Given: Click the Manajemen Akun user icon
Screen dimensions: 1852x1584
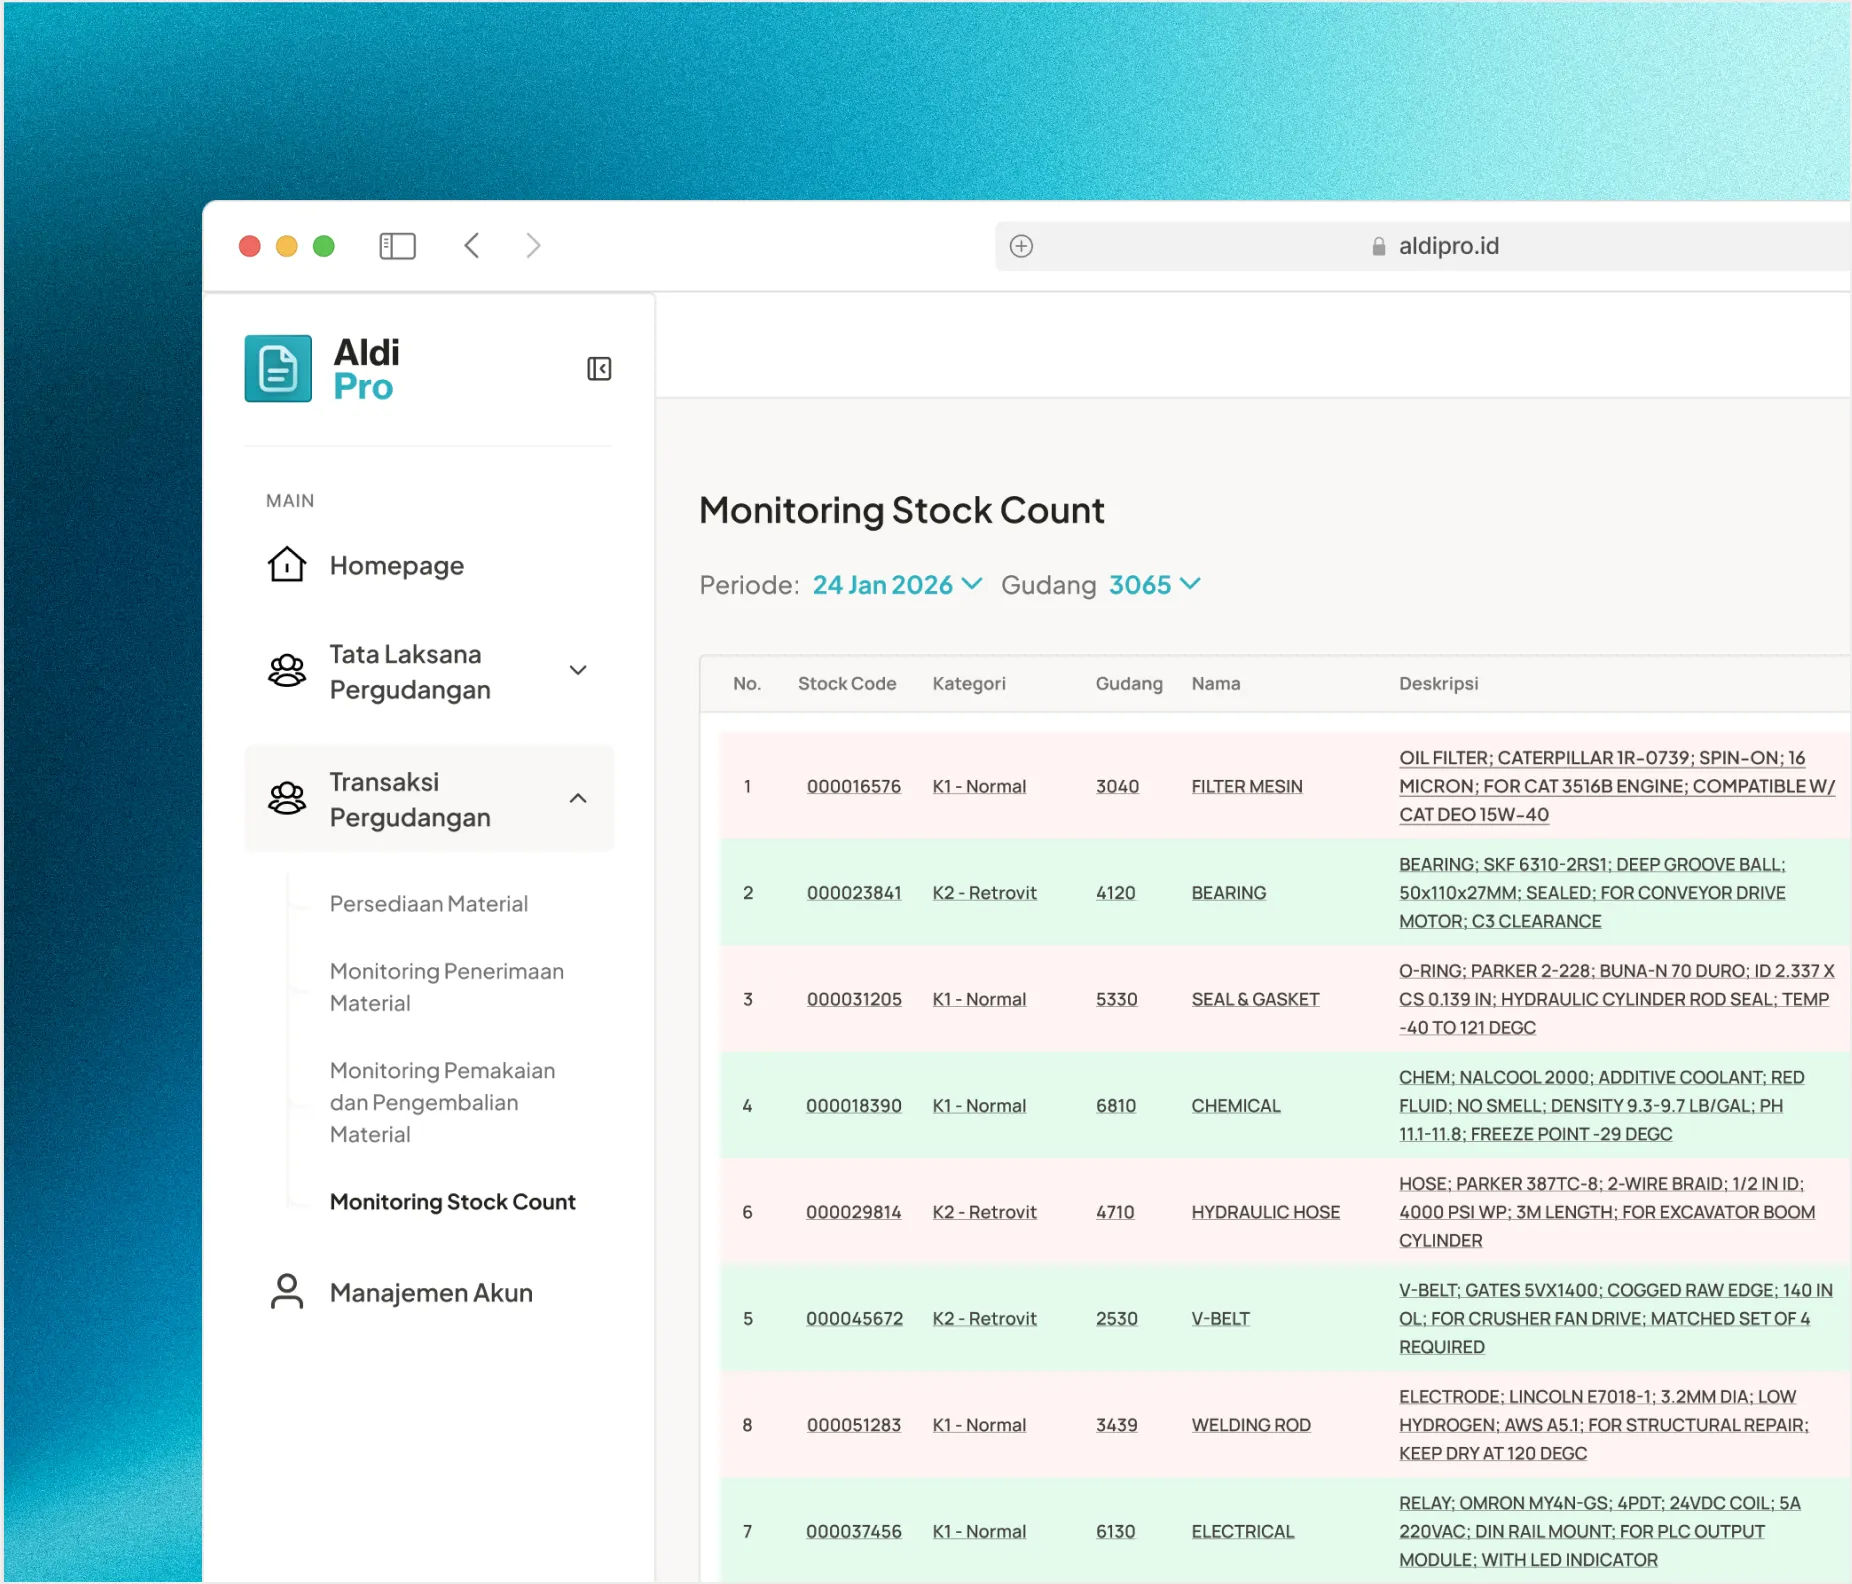Looking at the screenshot, I should click(287, 1292).
